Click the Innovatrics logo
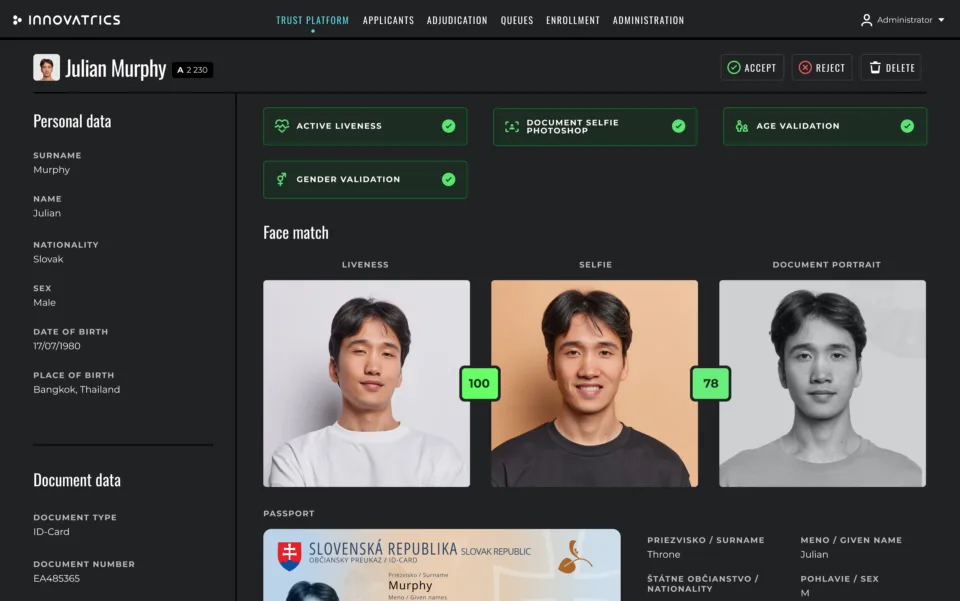960x601 pixels. (67, 20)
